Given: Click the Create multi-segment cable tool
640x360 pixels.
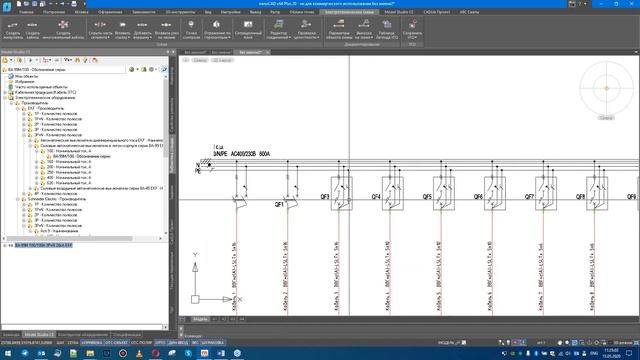Looking at the screenshot, I should tap(63, 29).
